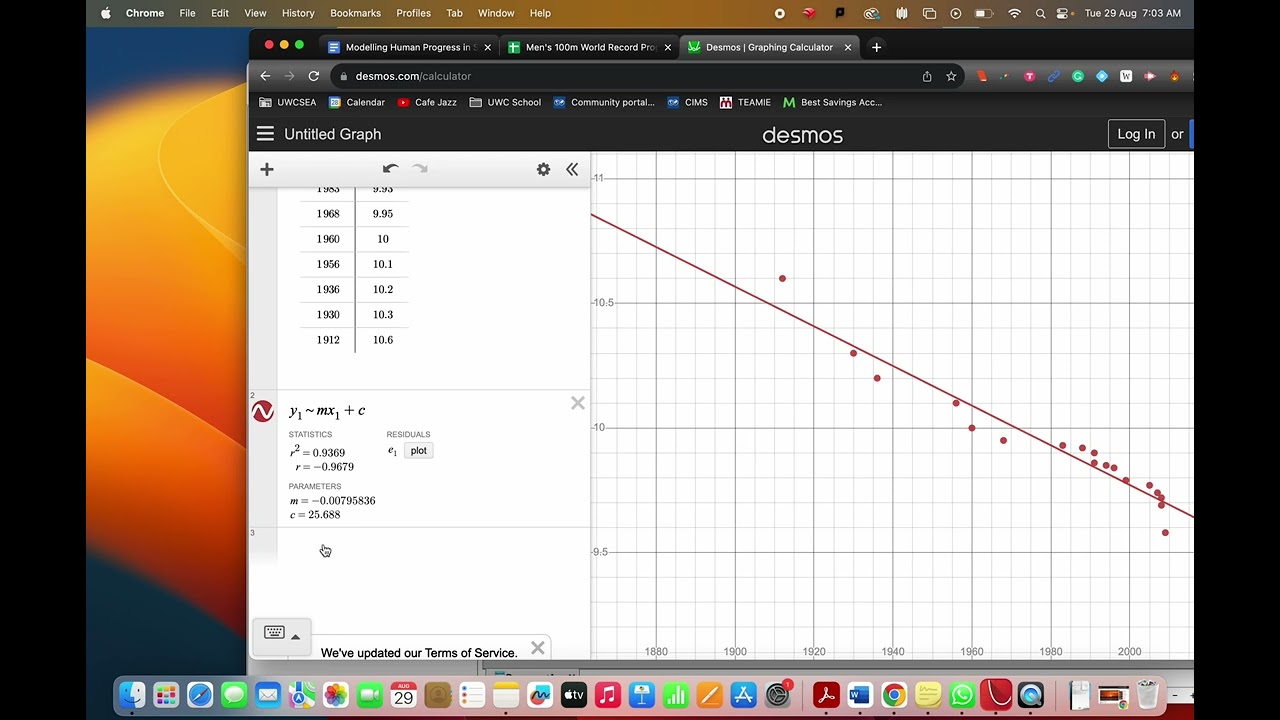Select table cell with year 1968
This screenshot has height=720, width=1280.
click(x=328, y=214)
